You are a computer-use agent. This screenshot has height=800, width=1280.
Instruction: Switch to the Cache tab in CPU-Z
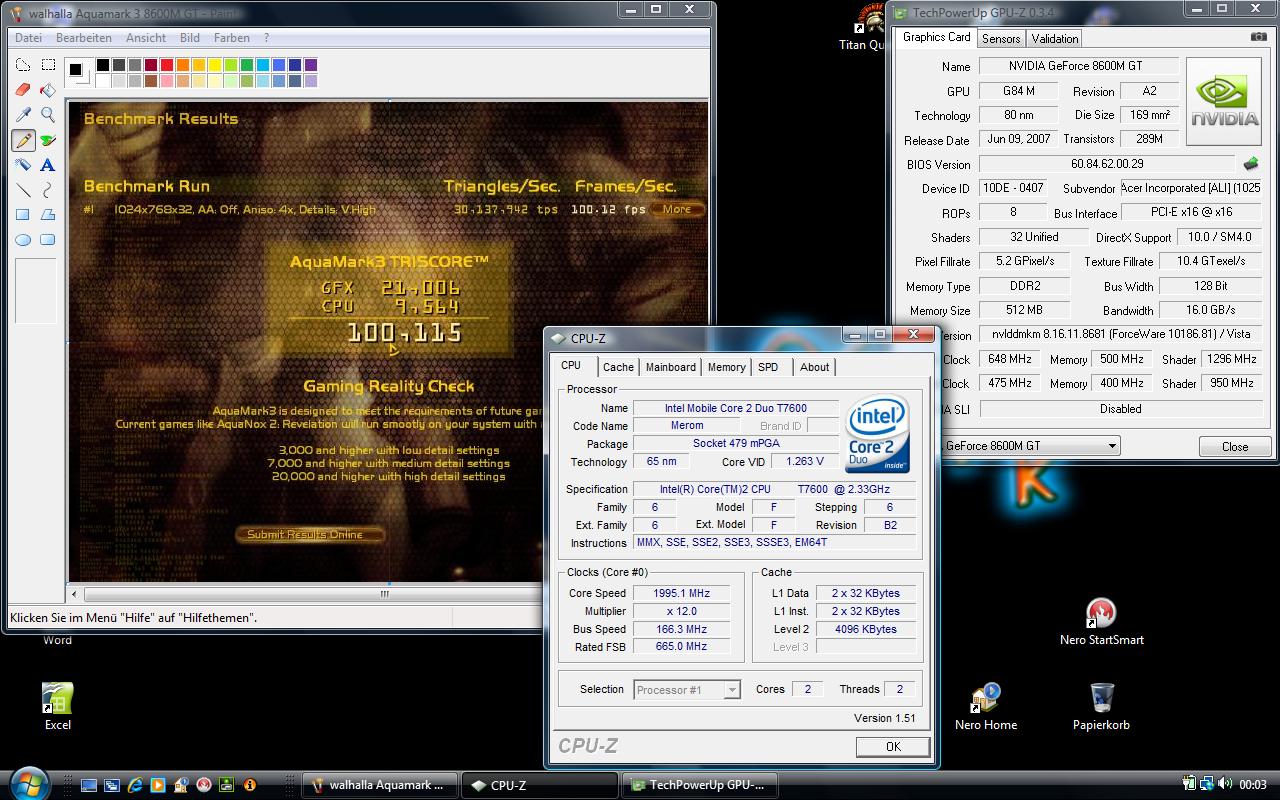618,367
